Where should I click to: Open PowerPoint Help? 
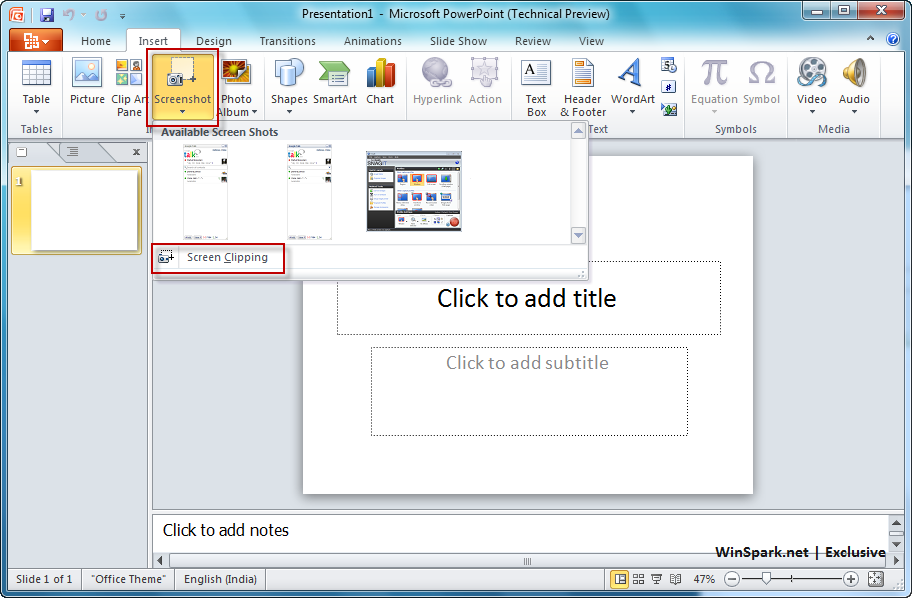click(x=893, y=39)
